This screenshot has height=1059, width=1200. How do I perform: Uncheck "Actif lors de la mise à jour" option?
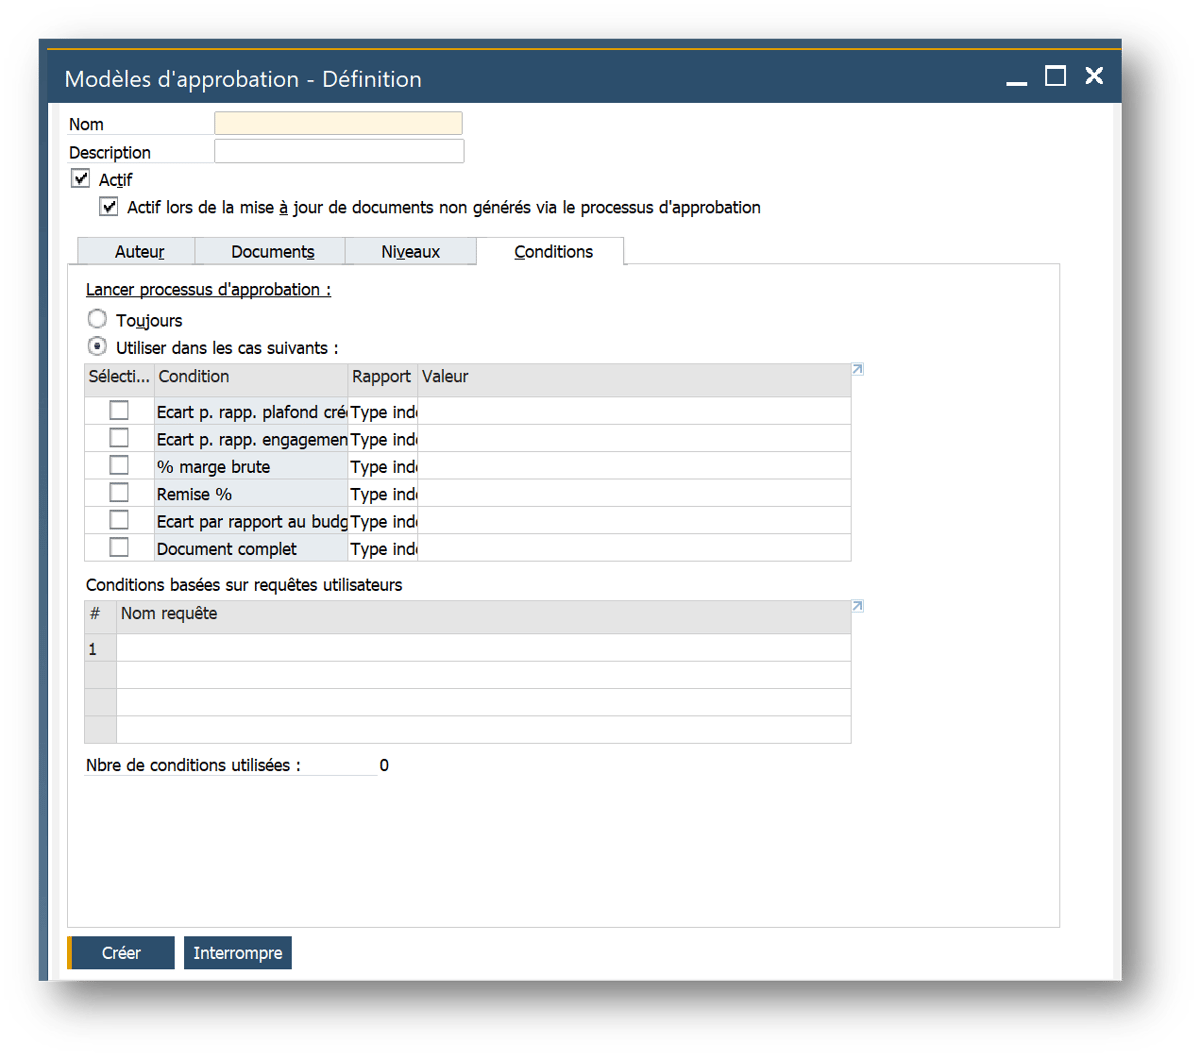[108, 205]
